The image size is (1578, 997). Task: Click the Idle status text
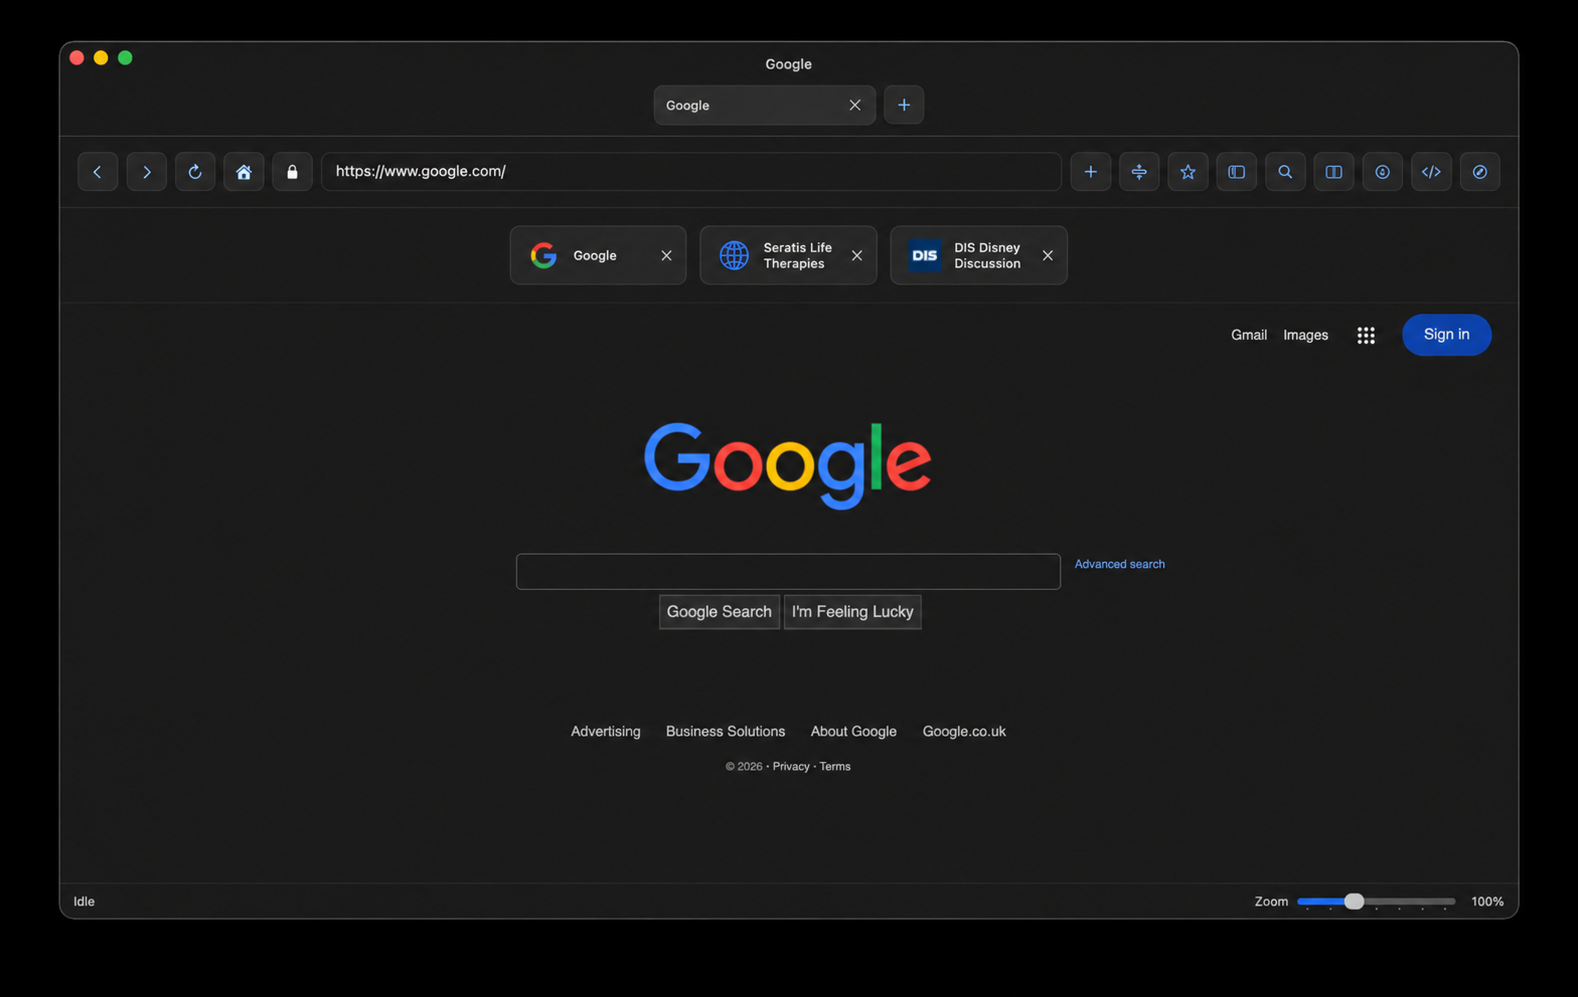pyautogui.click(x=84, y=902)
